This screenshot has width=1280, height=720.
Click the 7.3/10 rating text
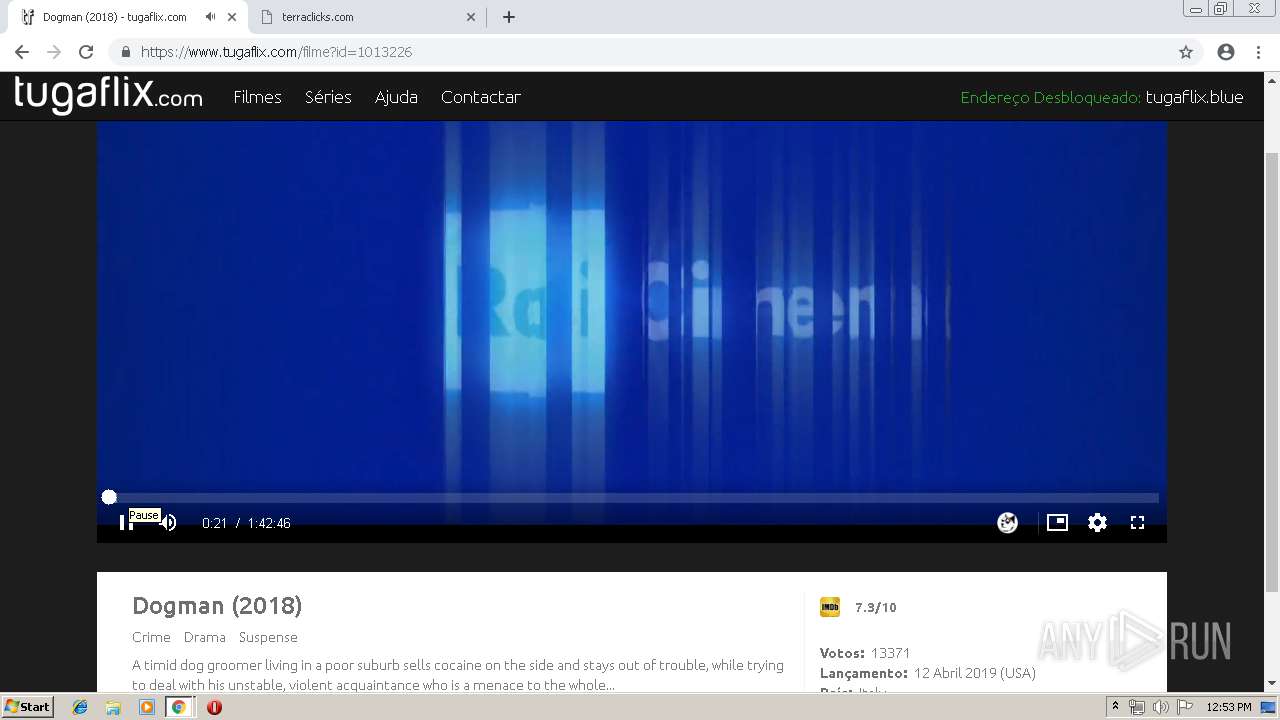(875, 607)
